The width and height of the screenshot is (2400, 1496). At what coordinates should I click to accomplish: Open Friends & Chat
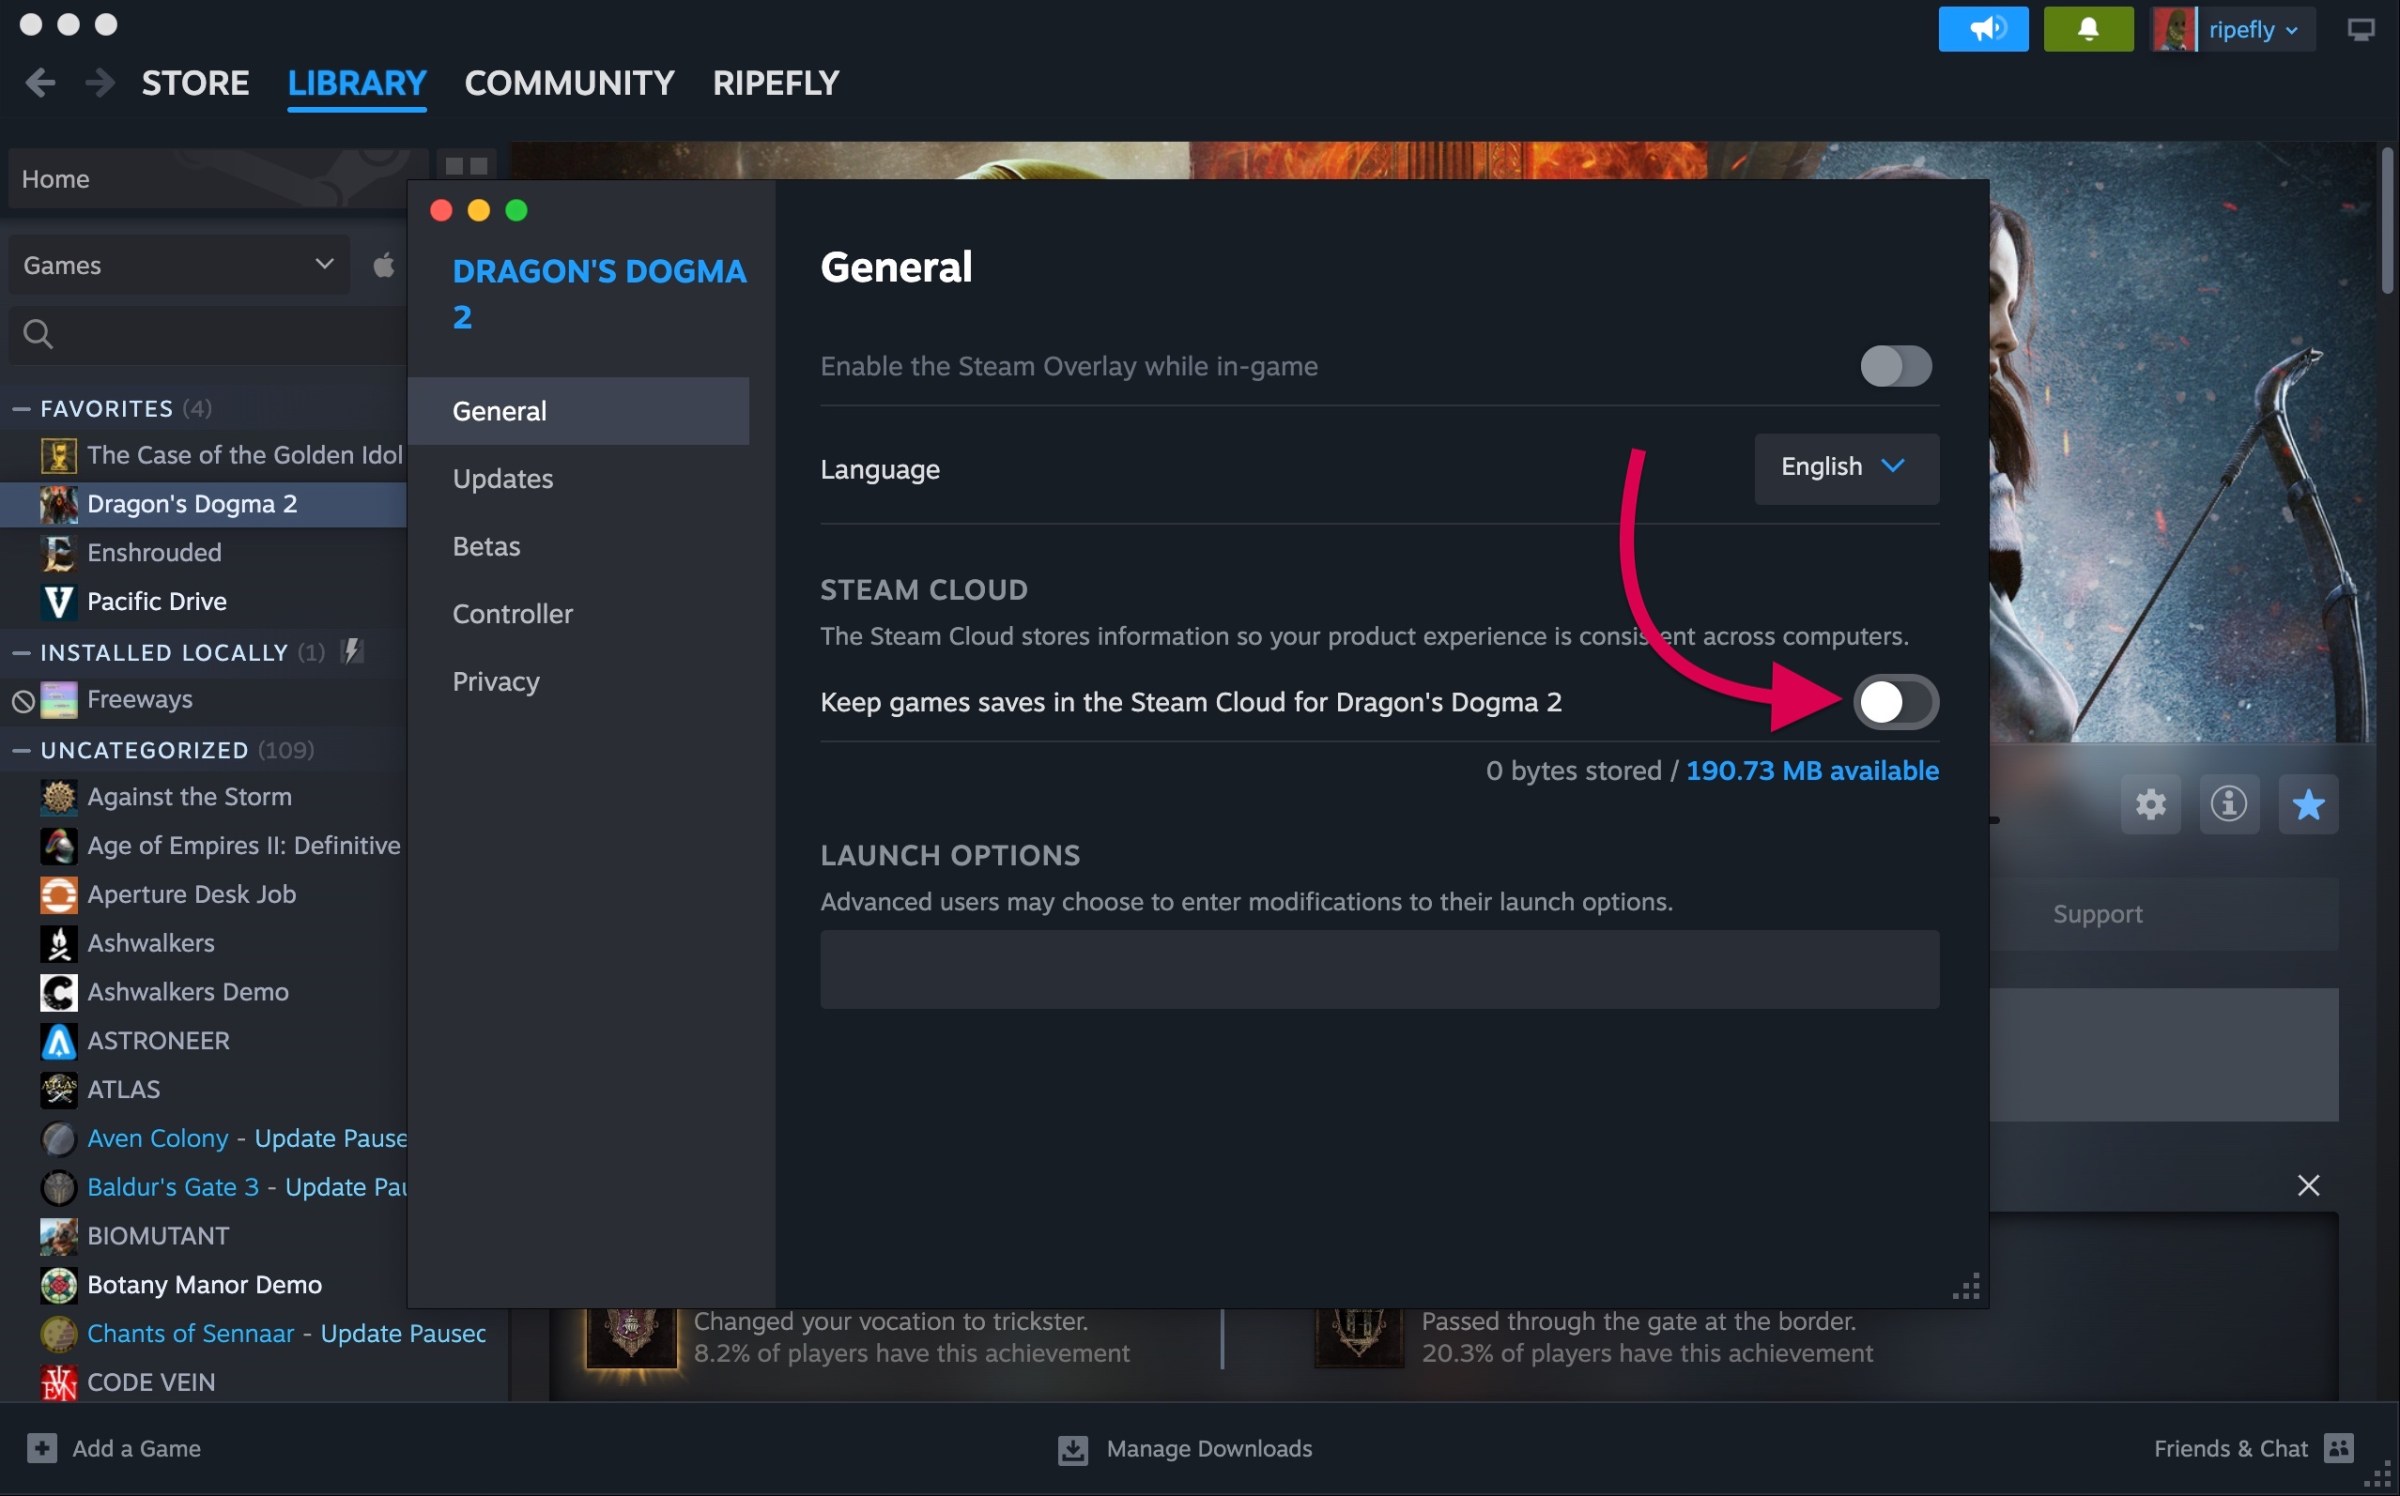point(2253,1448)
